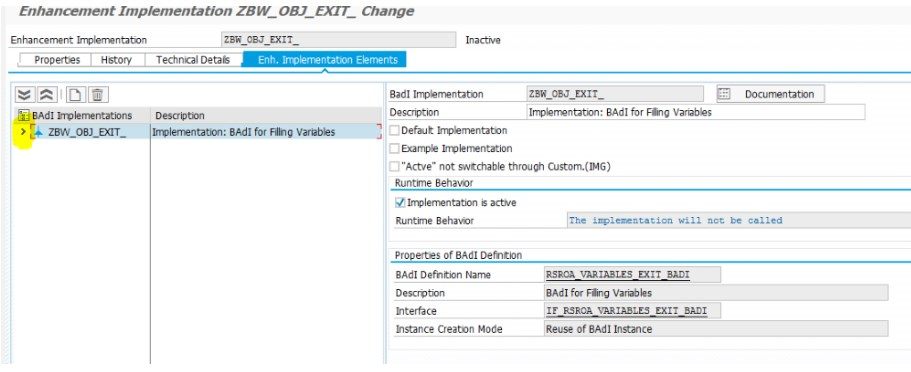Click the Expand All double-arrow icon
911x372 pixels.
(x=24, y=95)
